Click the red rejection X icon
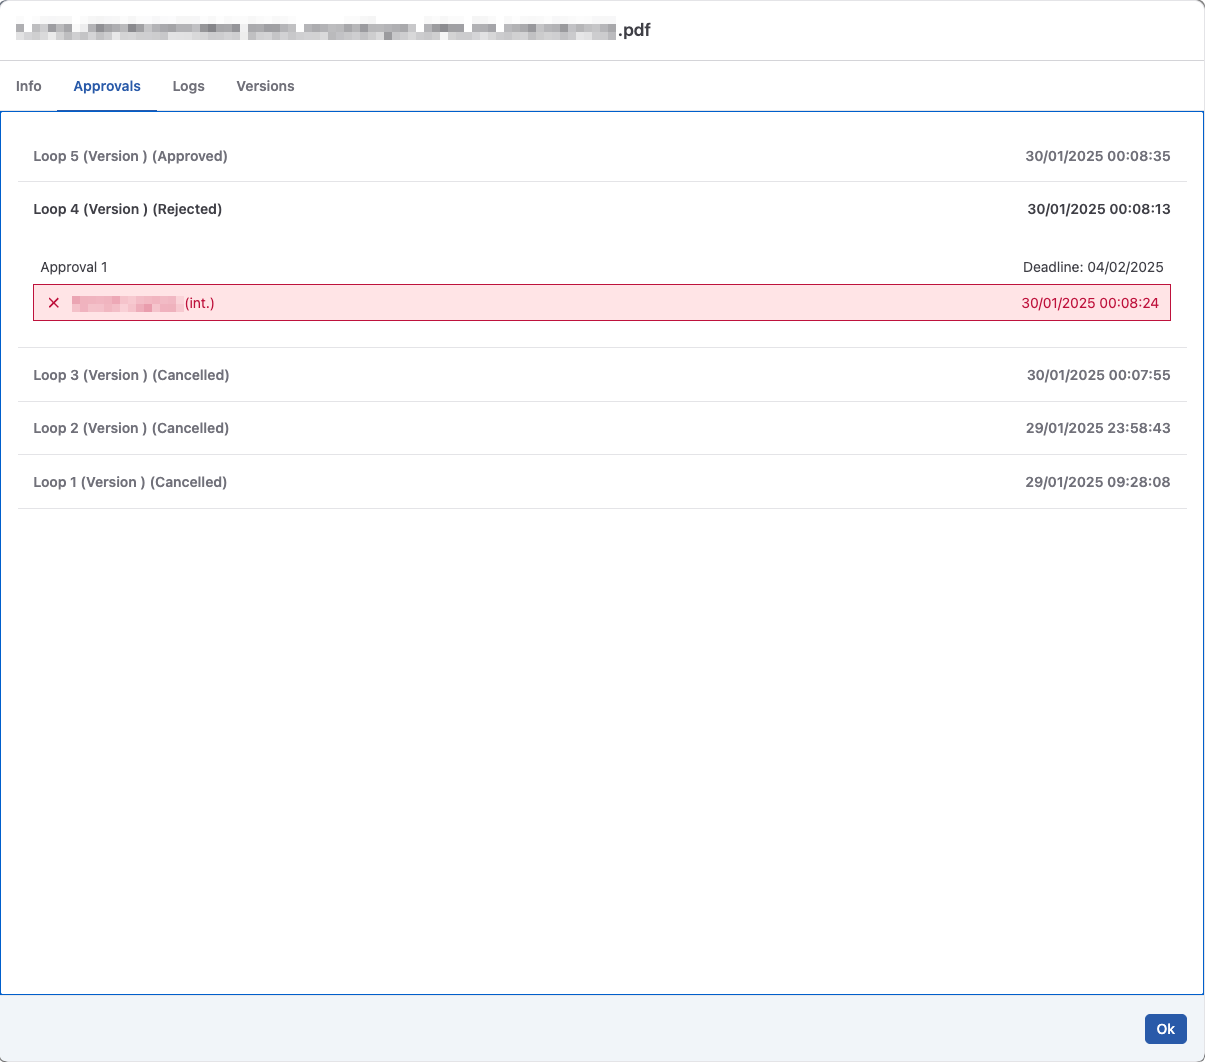This screenshot has width=1205, height=1062. click(54, 302)
